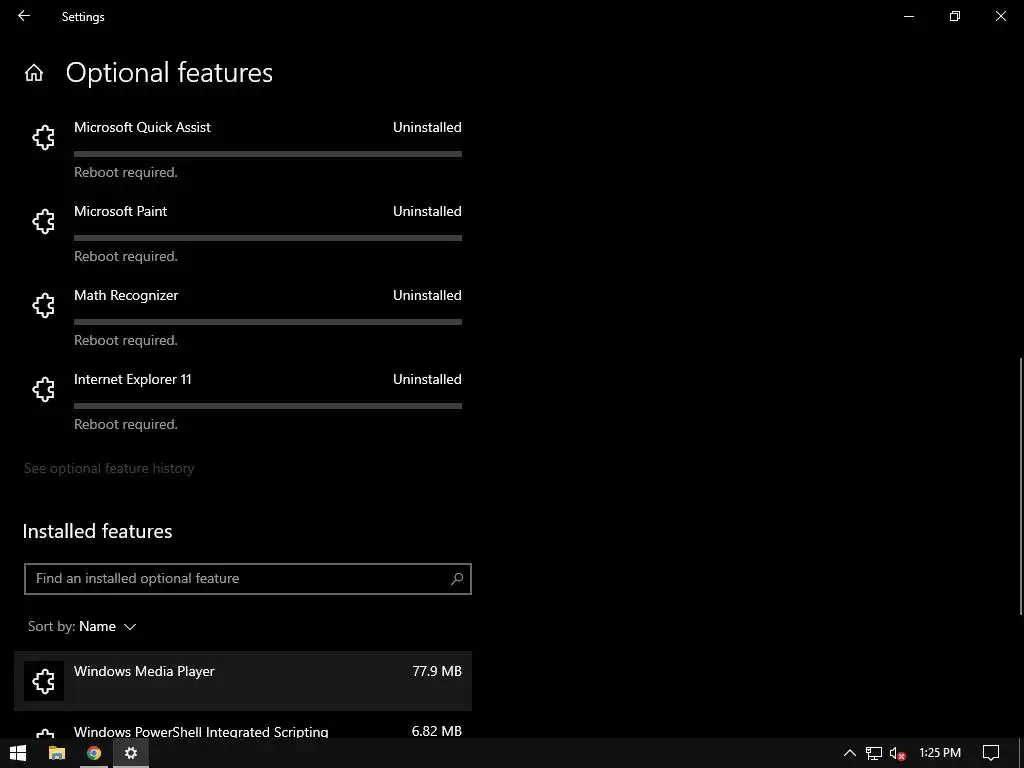Open the Sort by Name dropdown
This screenshot has width=1024, height=768.
82,626
